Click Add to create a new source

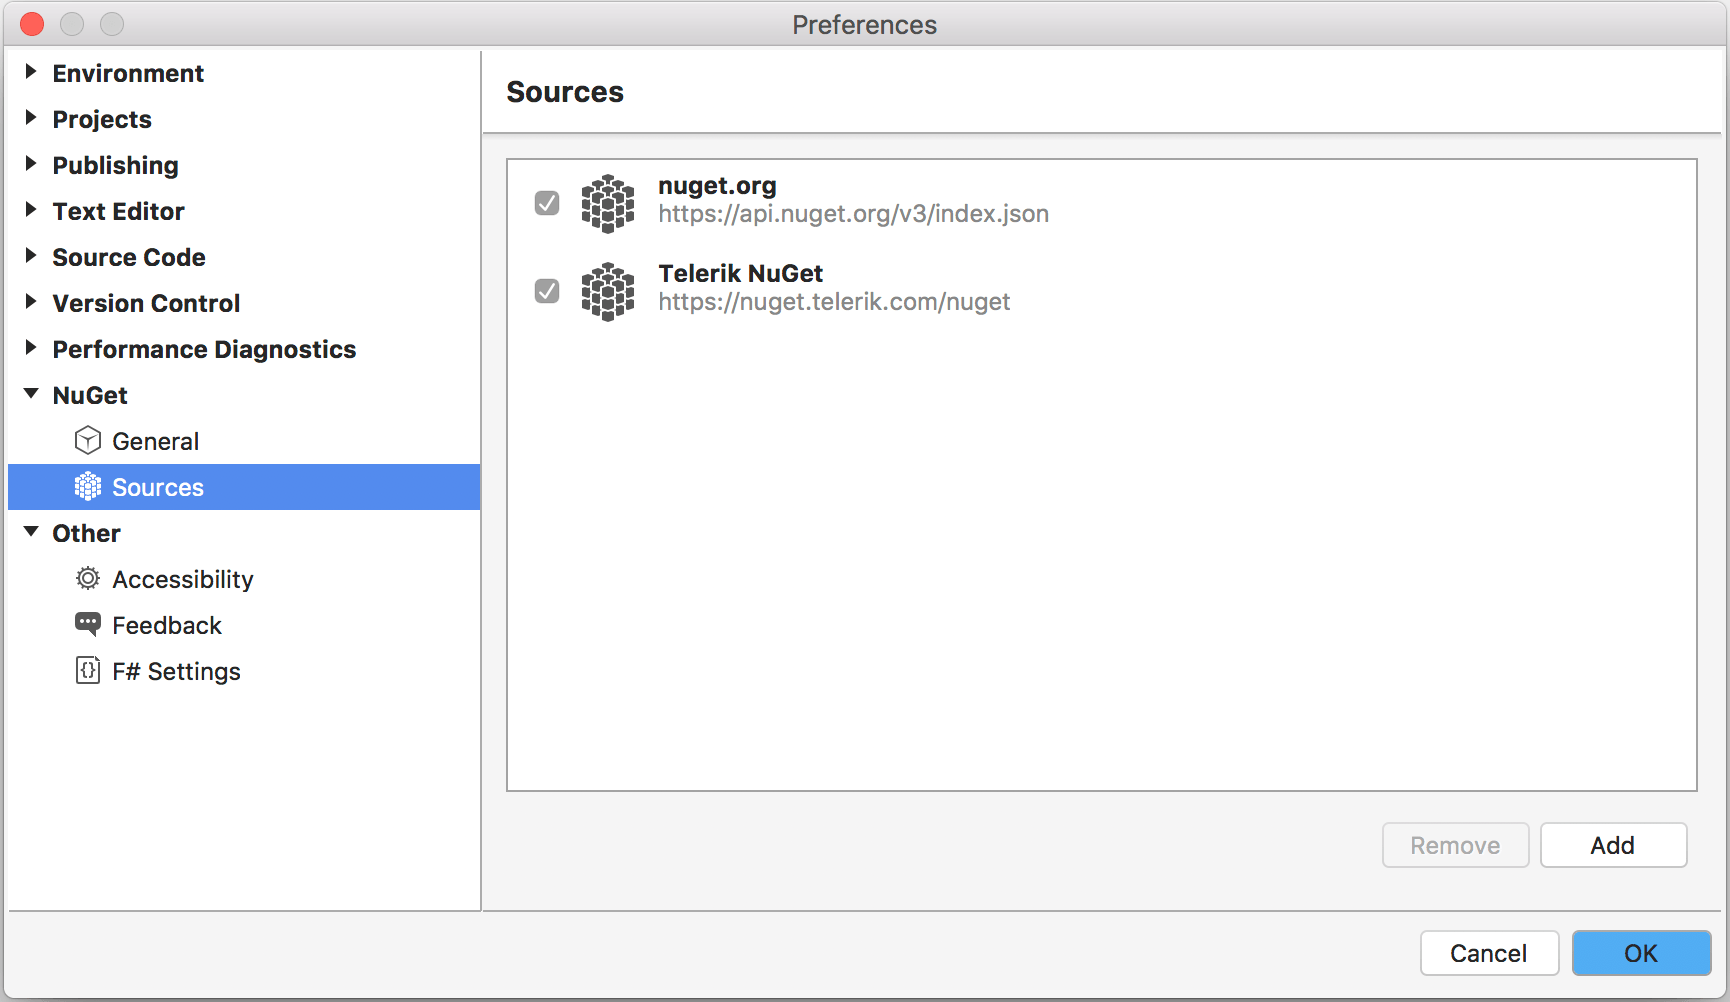(x=1613, y=845)
